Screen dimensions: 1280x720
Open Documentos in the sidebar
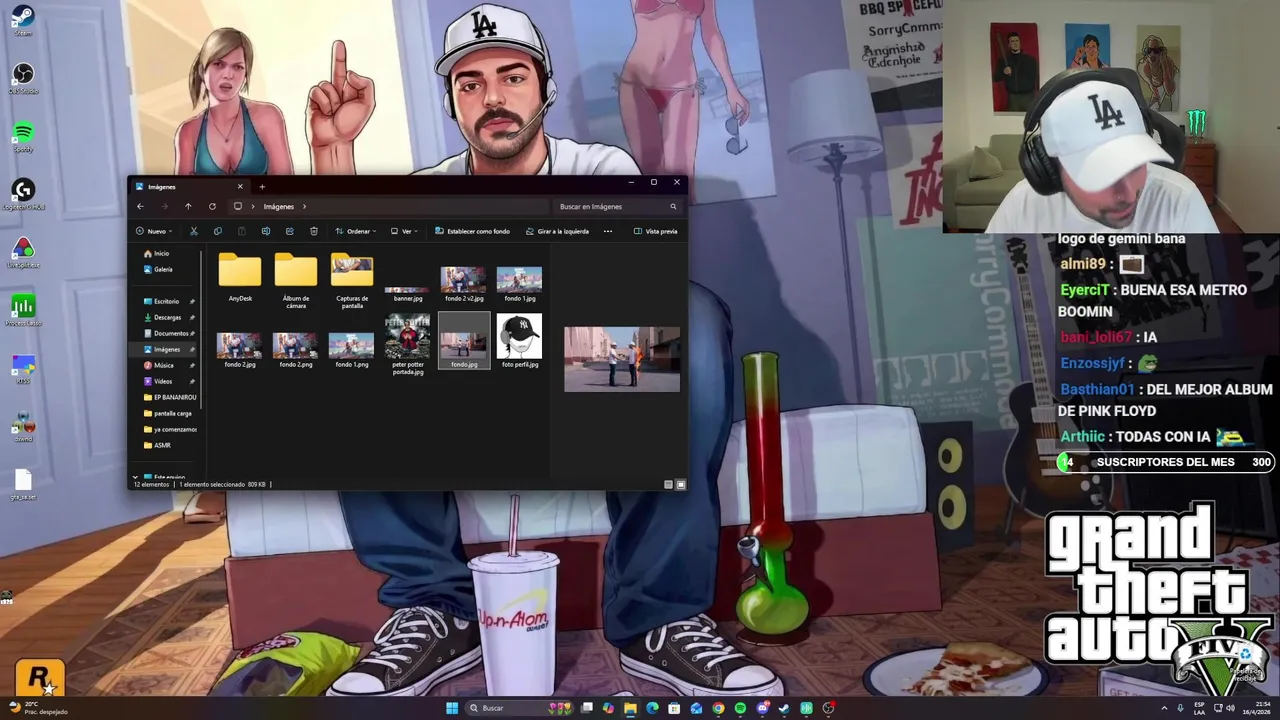pos(168,333)
